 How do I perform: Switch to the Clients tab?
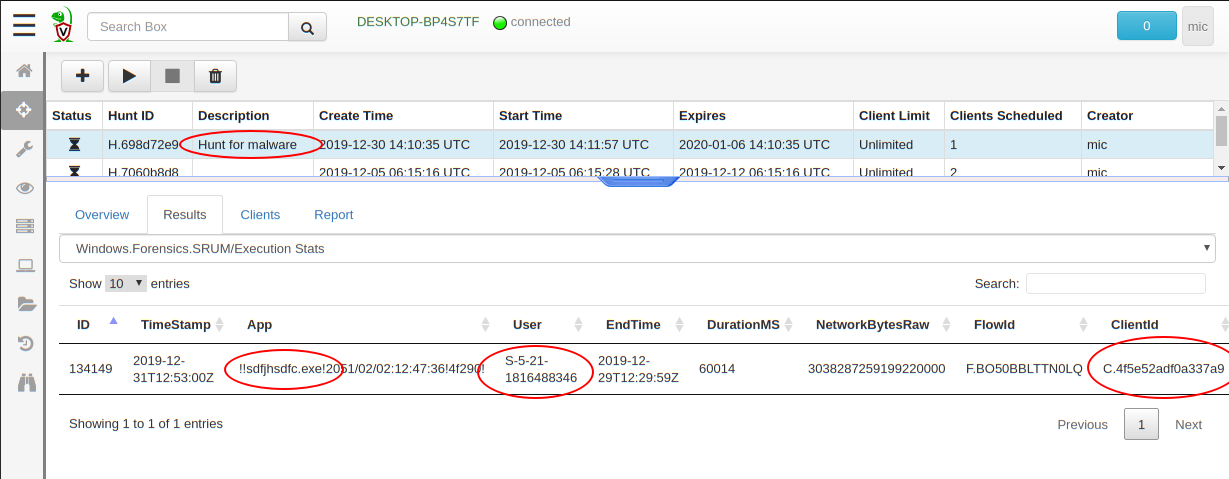point(260,215)
